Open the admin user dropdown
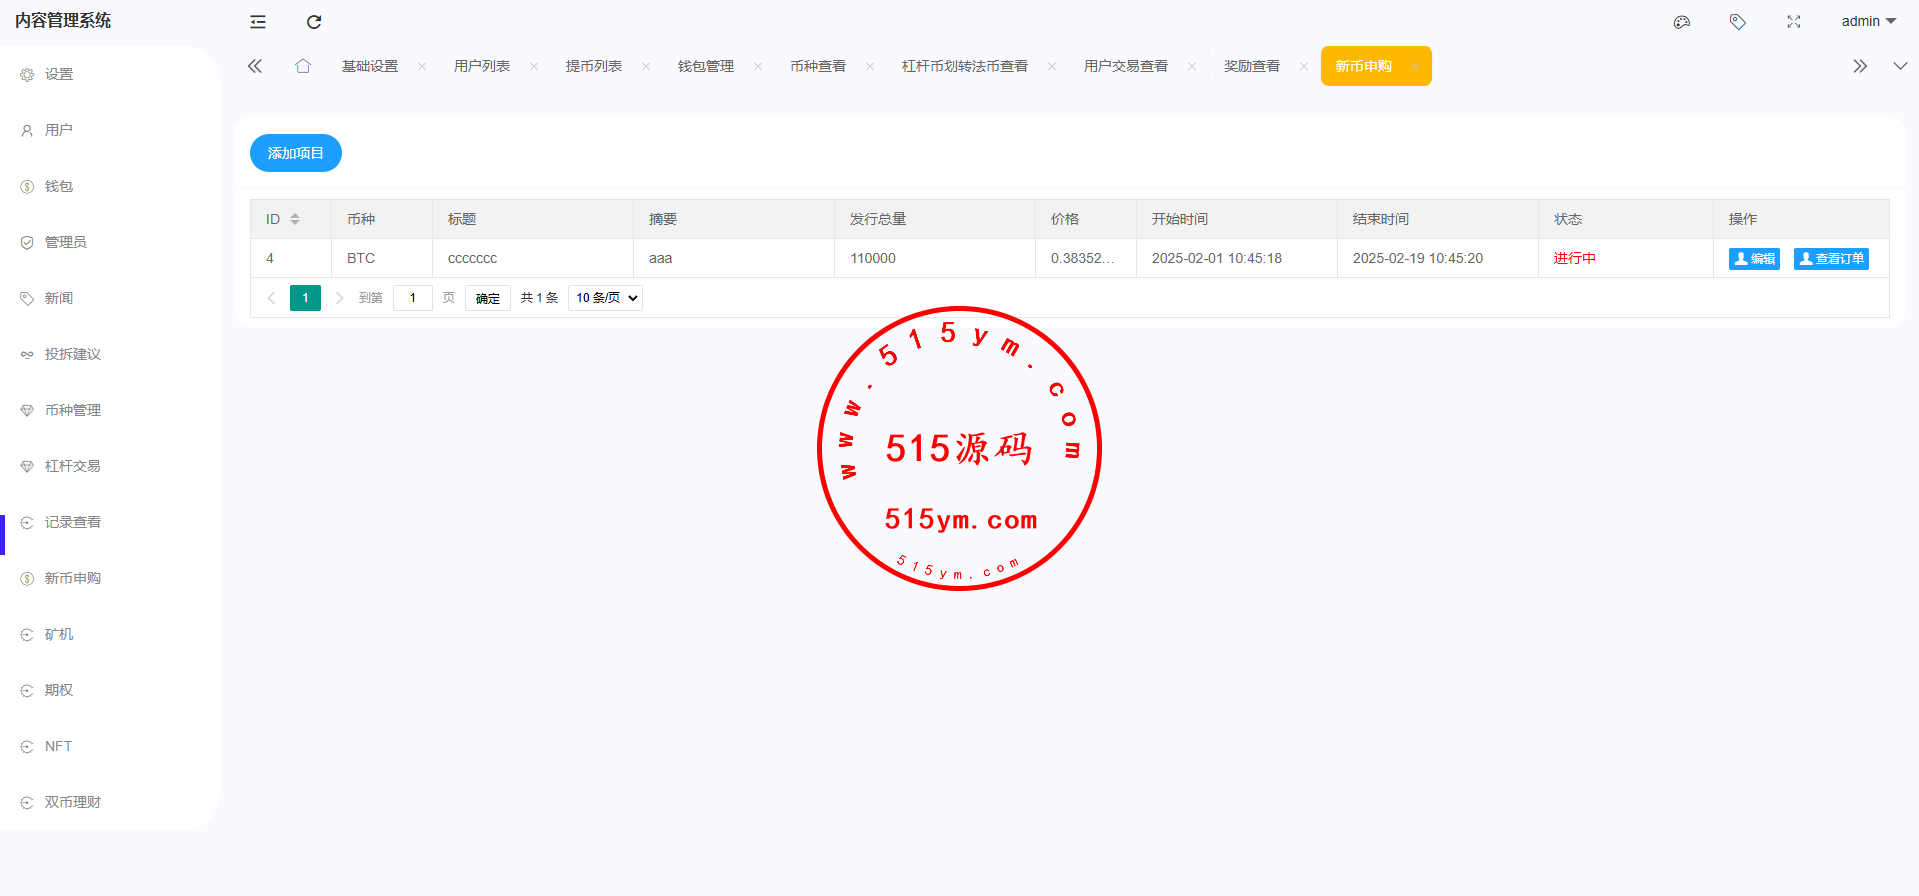Image resolution: width=1919 pixels, height=896 pixels. click(1868, 21)
